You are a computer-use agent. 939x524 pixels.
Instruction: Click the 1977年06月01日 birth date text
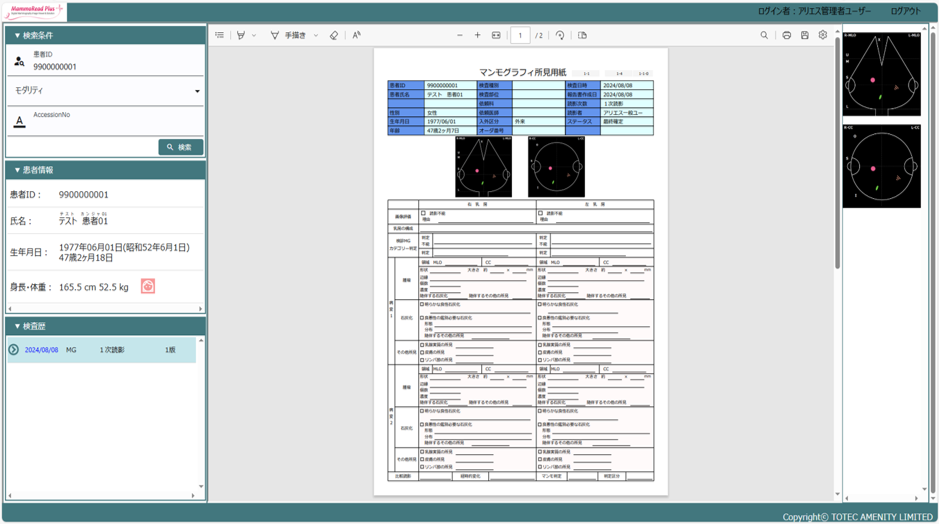(124, 247)
